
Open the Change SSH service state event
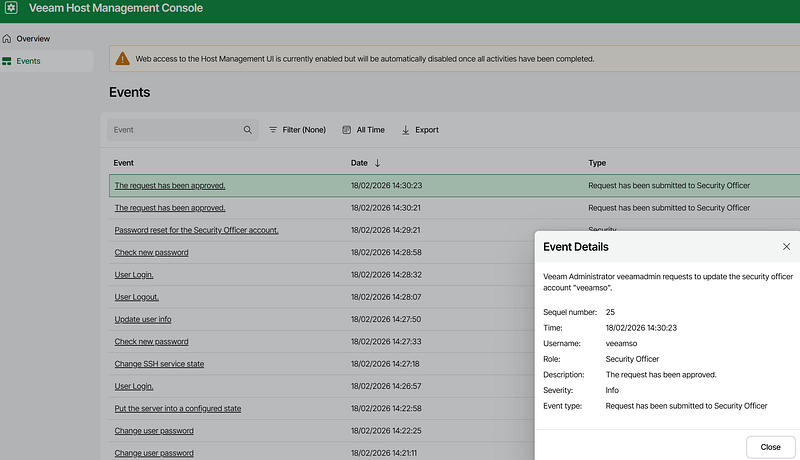click(159, 364)
